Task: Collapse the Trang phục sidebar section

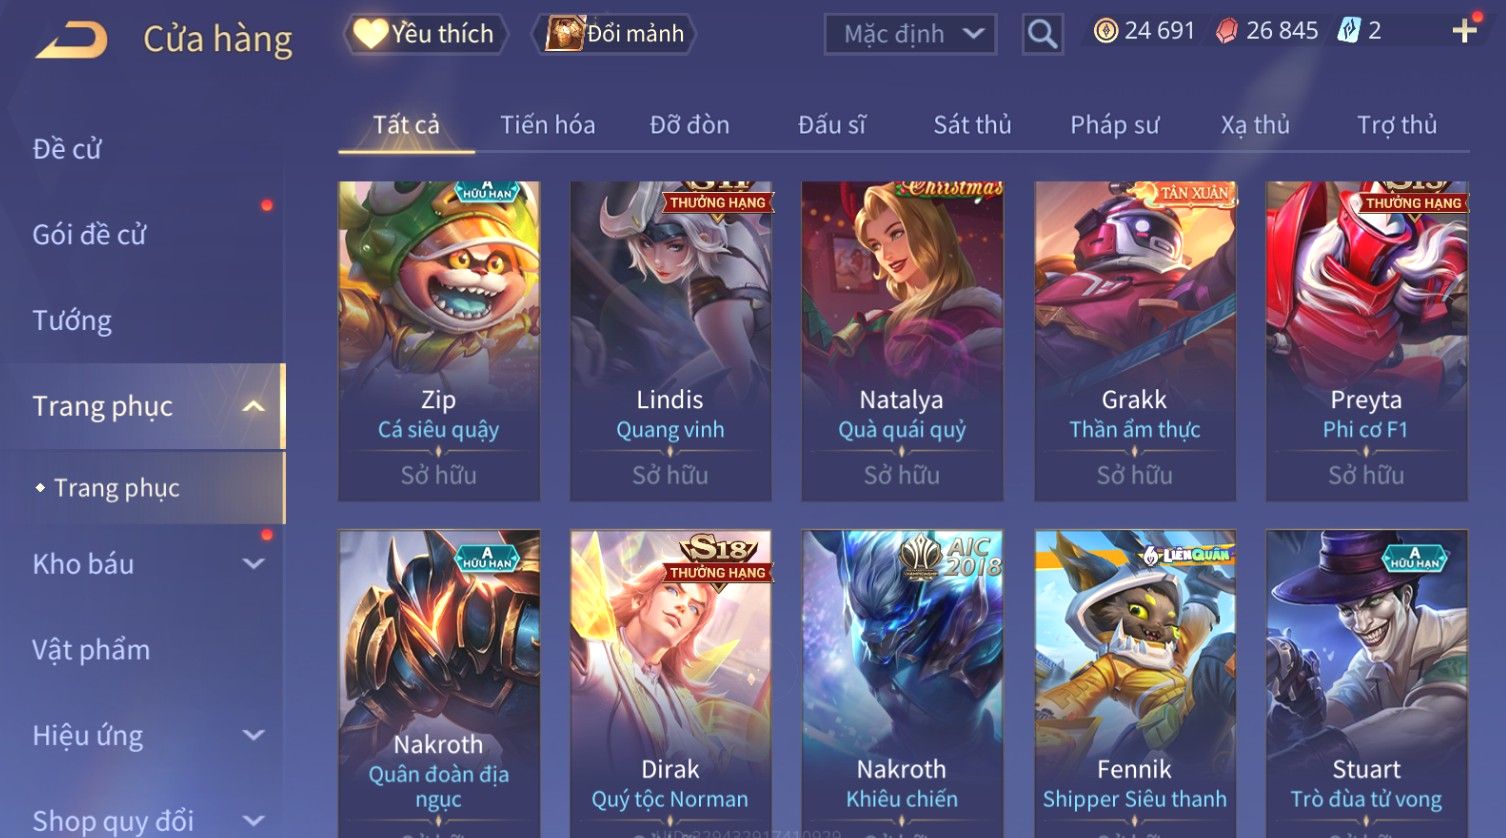Action: coord(254,406)
